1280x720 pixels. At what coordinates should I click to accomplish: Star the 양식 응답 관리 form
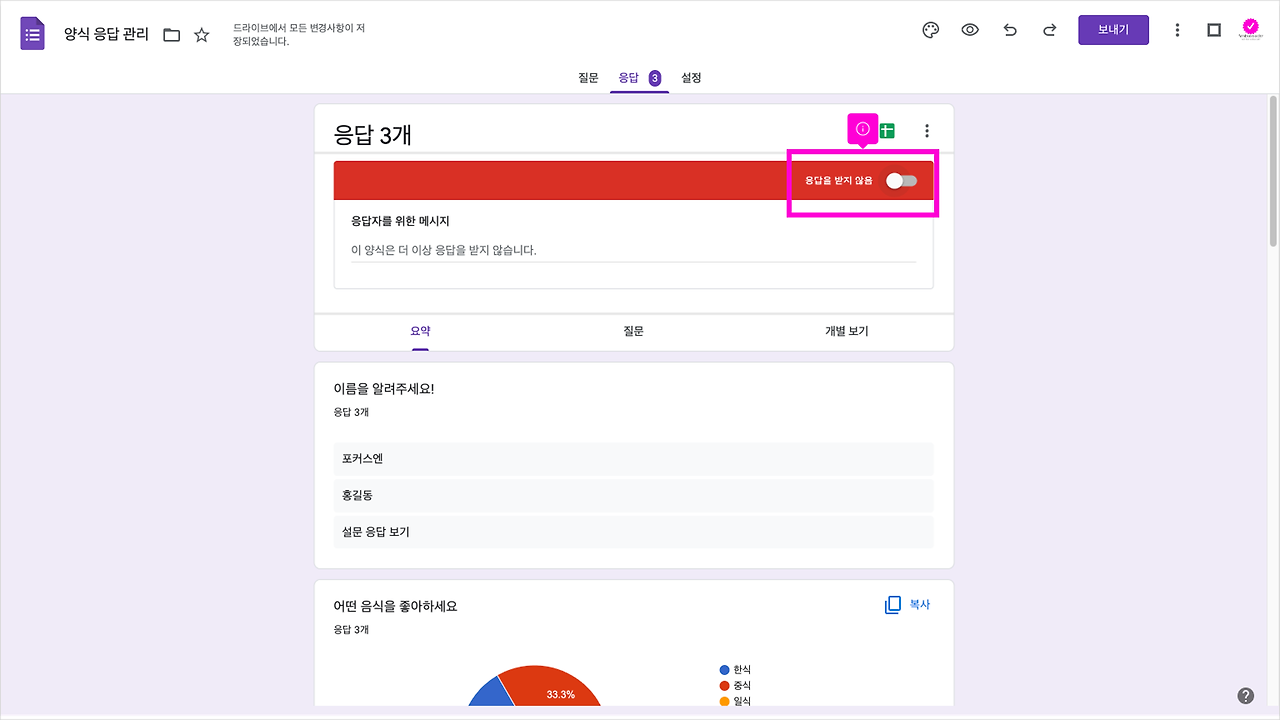pyautogui.click(x=202, y=33)
